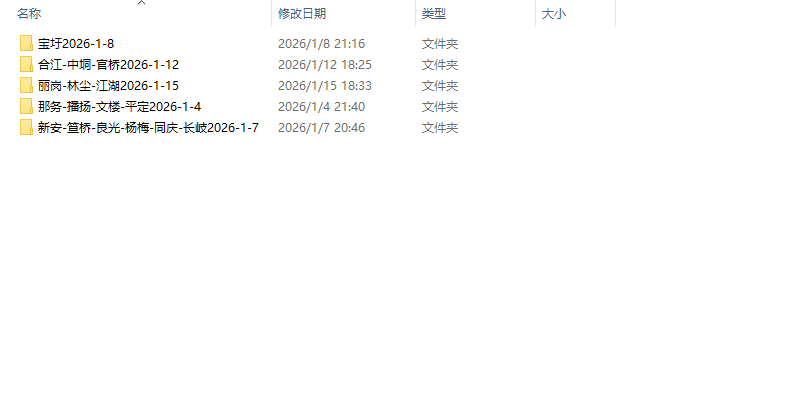Select folder name 丽岗-林尘-江湖2026-1-15
806x411 pixels.
pos(108,86)
